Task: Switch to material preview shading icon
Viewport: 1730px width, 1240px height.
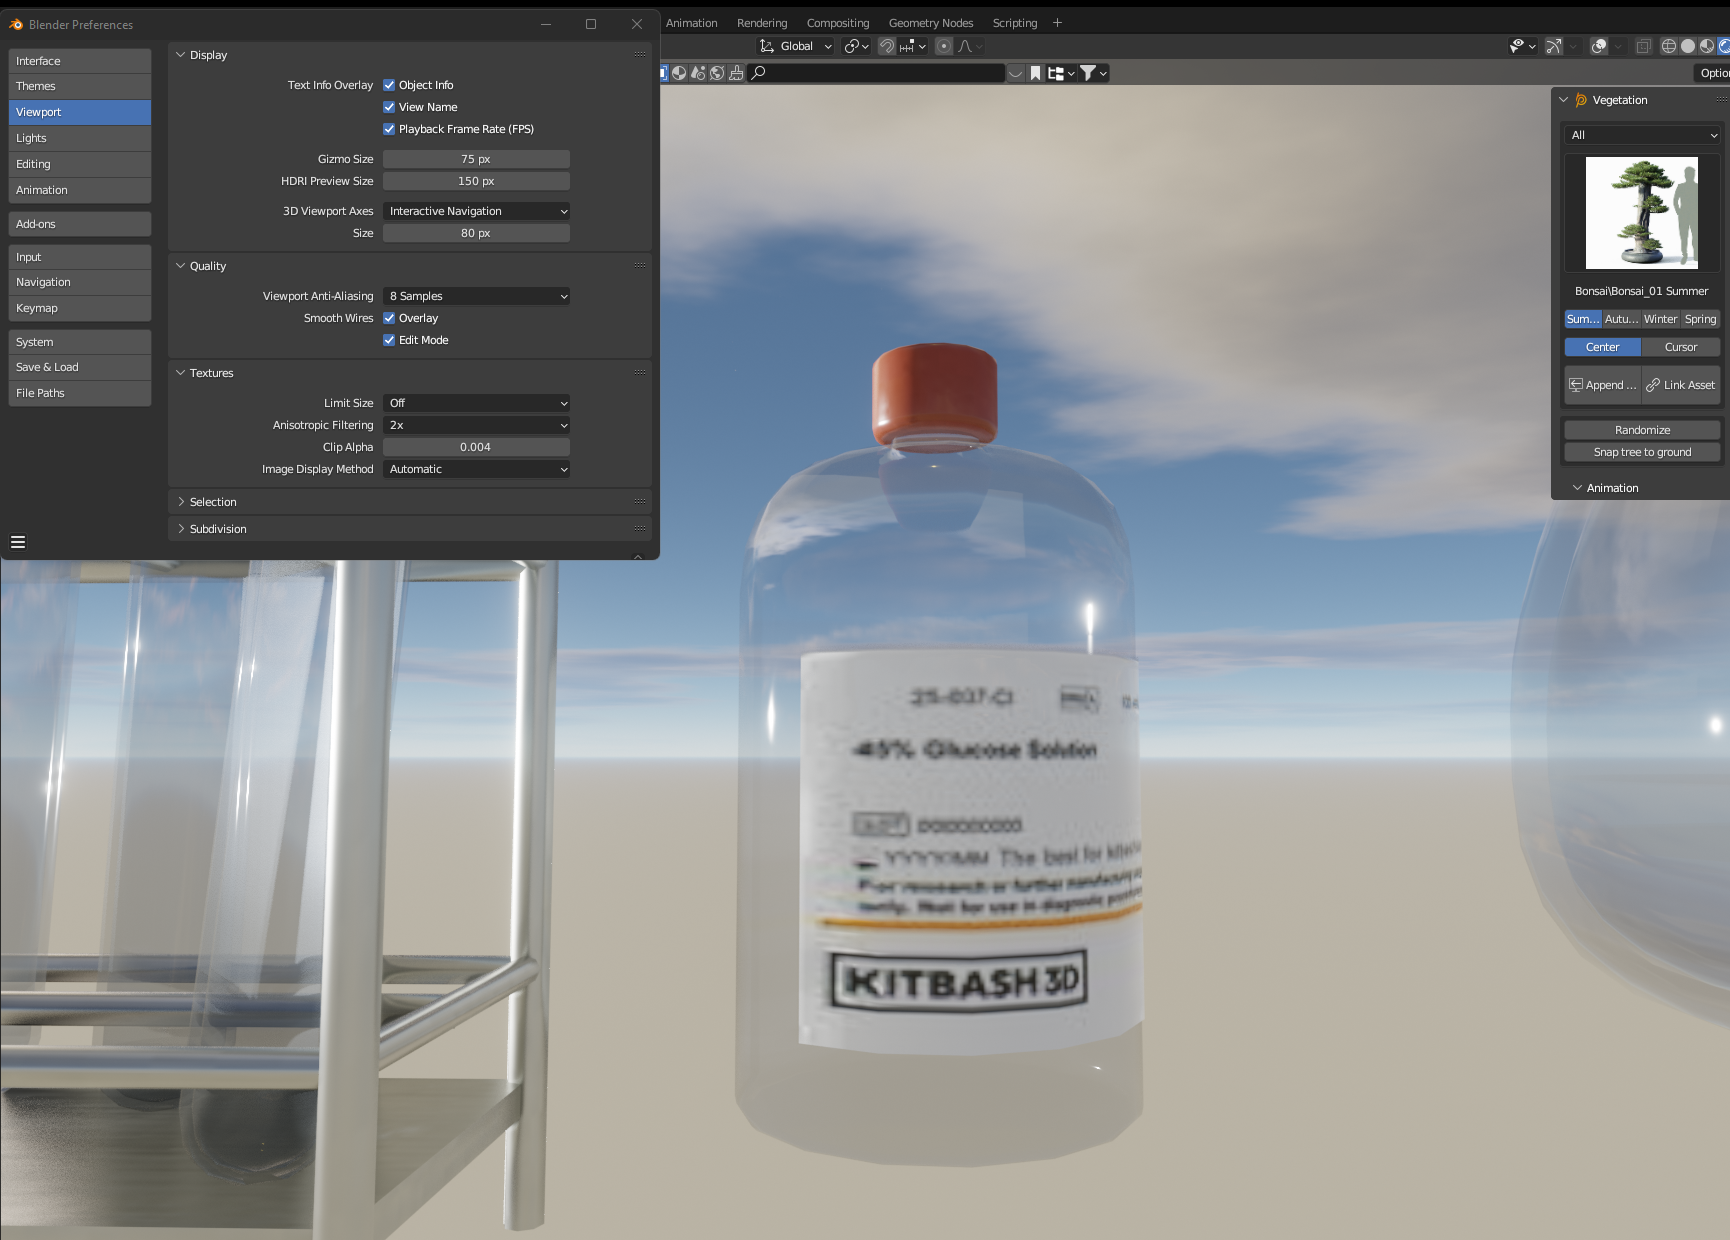Action: [x=1707, y=46]
